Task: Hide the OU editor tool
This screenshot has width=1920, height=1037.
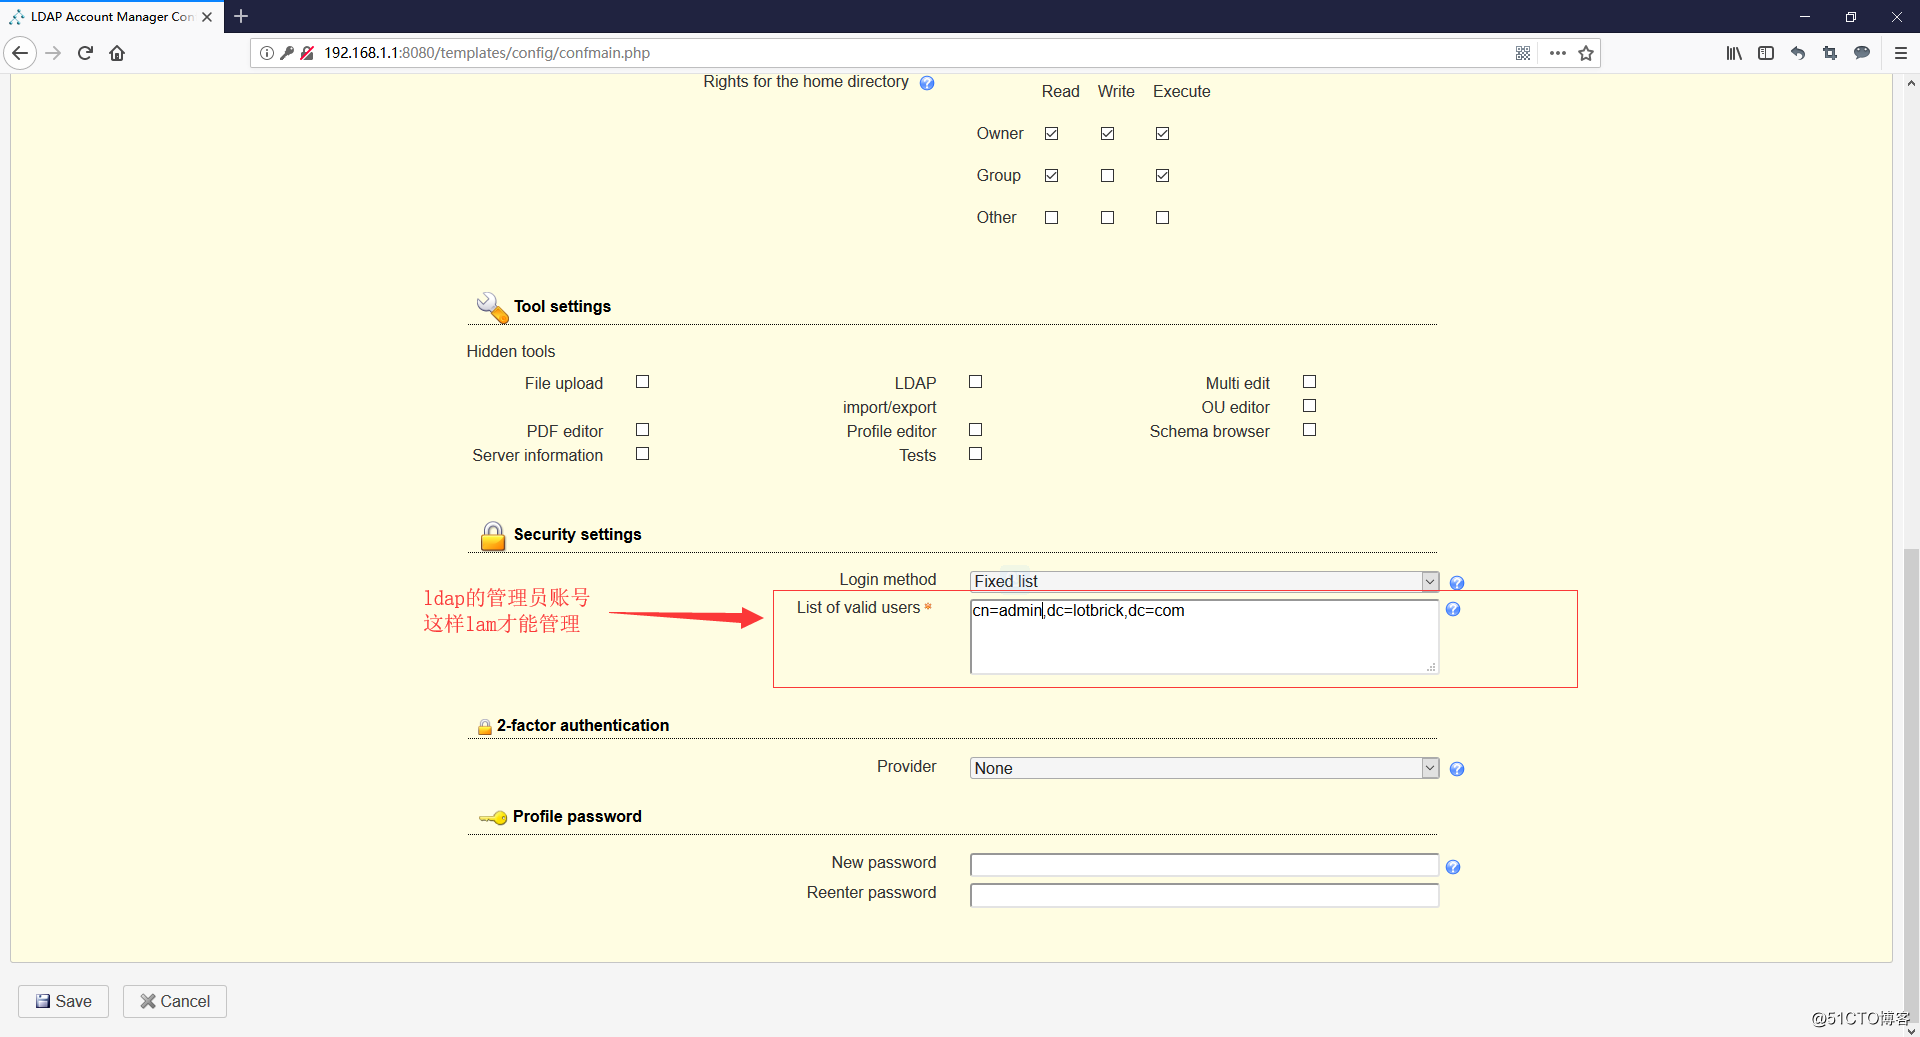Action: (x=1309, y=406)
